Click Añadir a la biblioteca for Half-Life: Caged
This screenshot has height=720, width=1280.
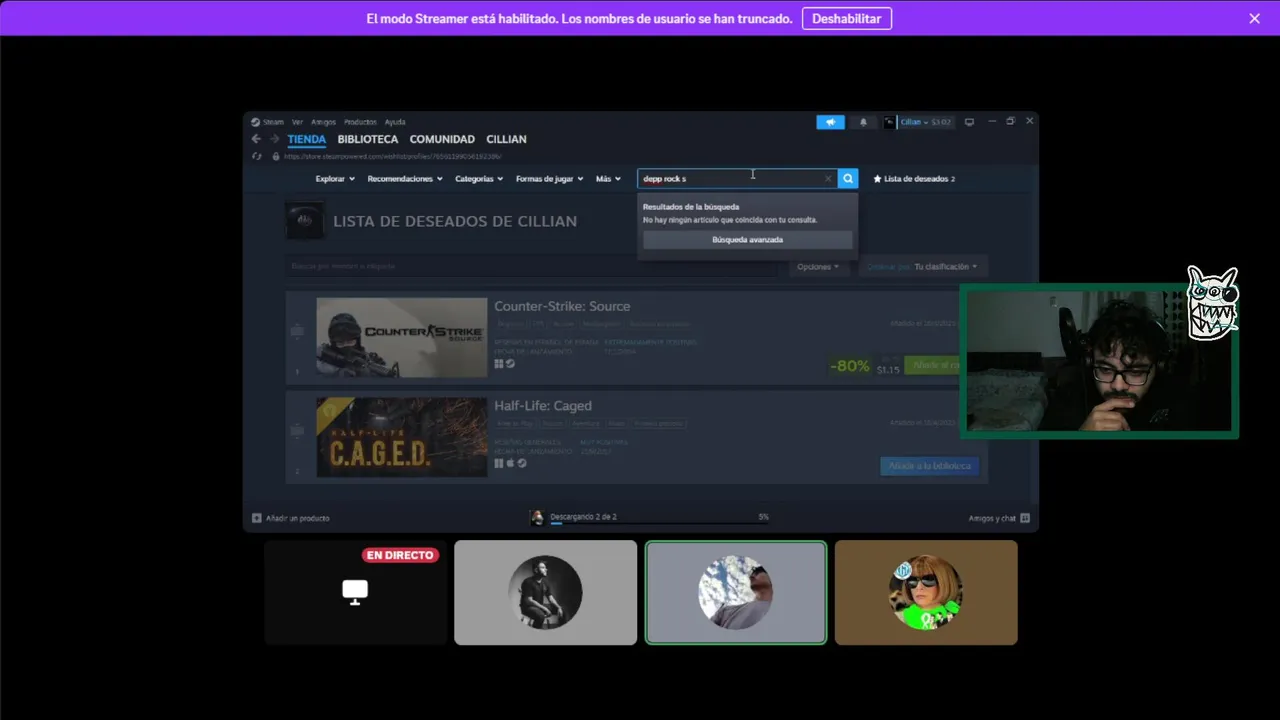(930, 466)
